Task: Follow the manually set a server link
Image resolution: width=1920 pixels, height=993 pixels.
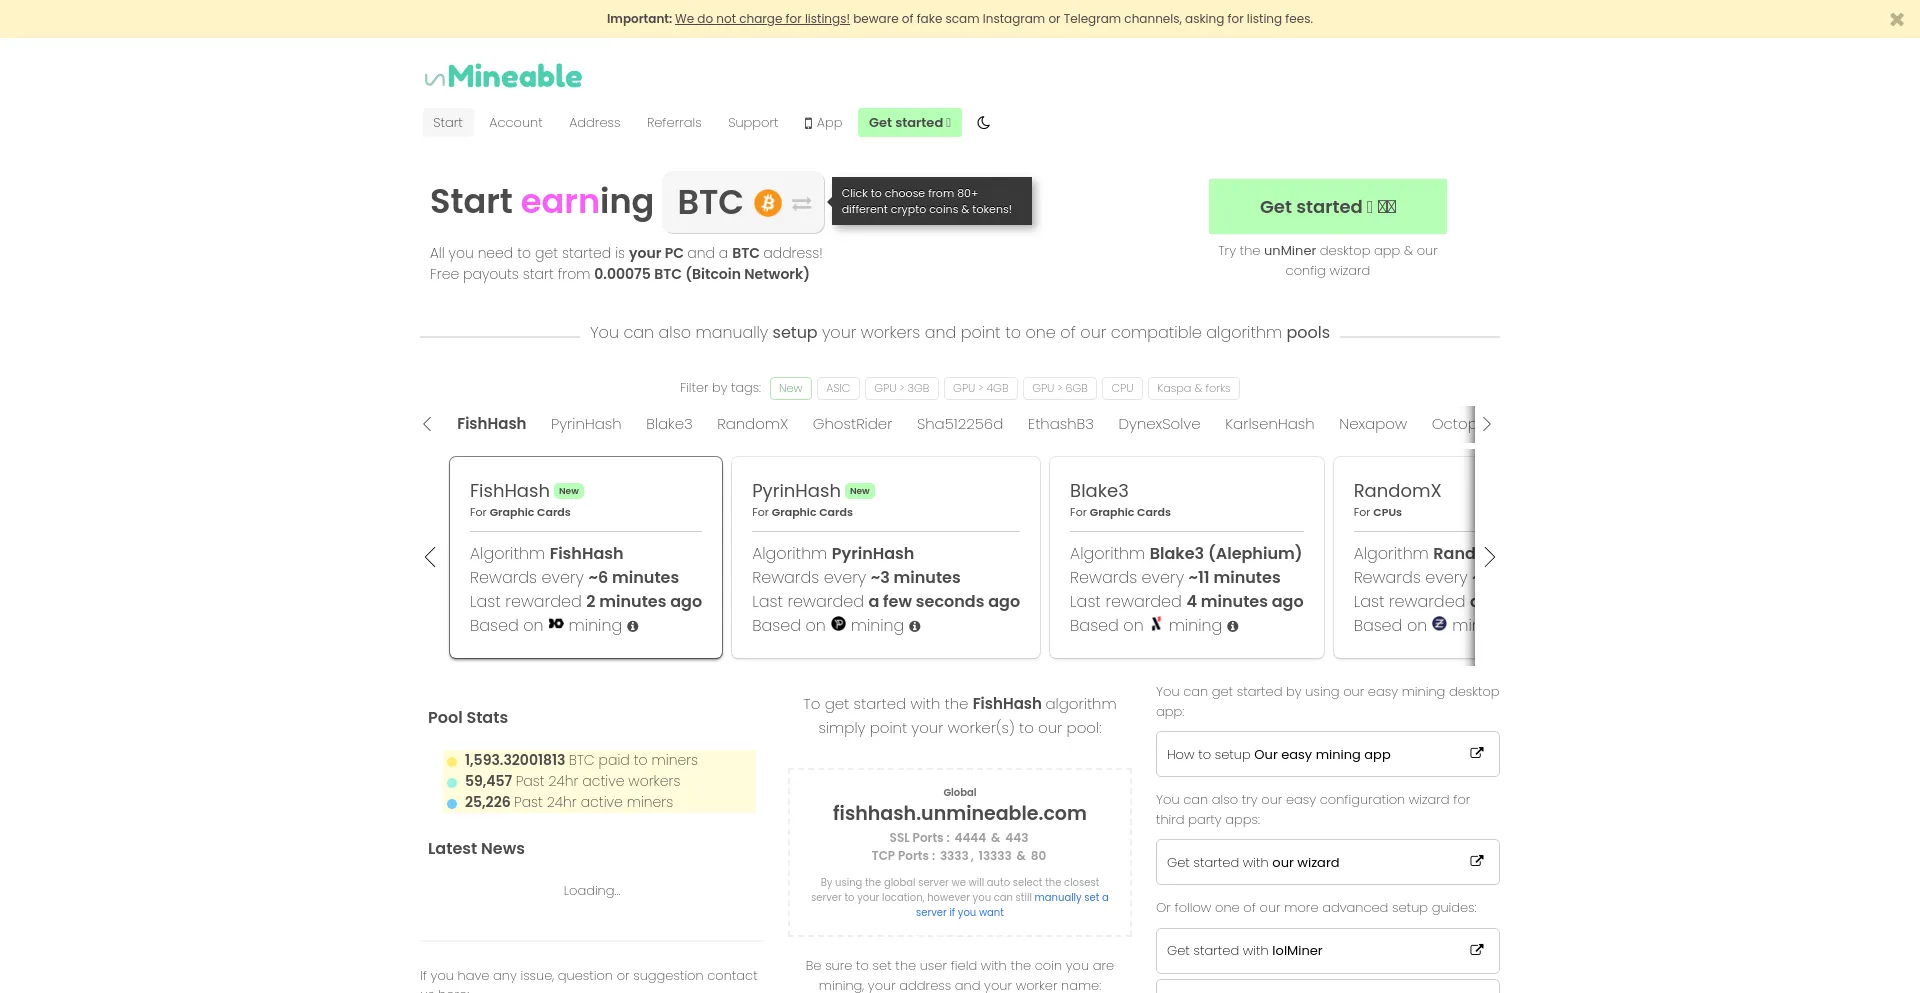Action: click(1011, 905)
